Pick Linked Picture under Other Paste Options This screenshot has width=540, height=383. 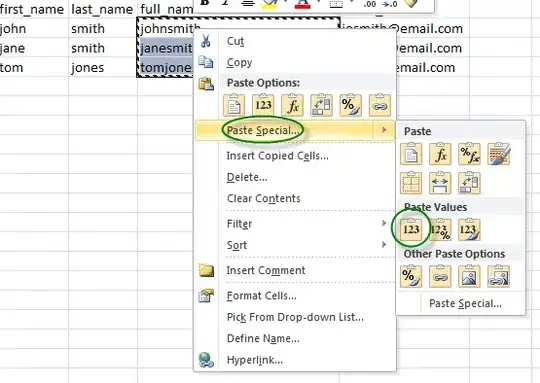pyautogui.click(x=499, y=277)
